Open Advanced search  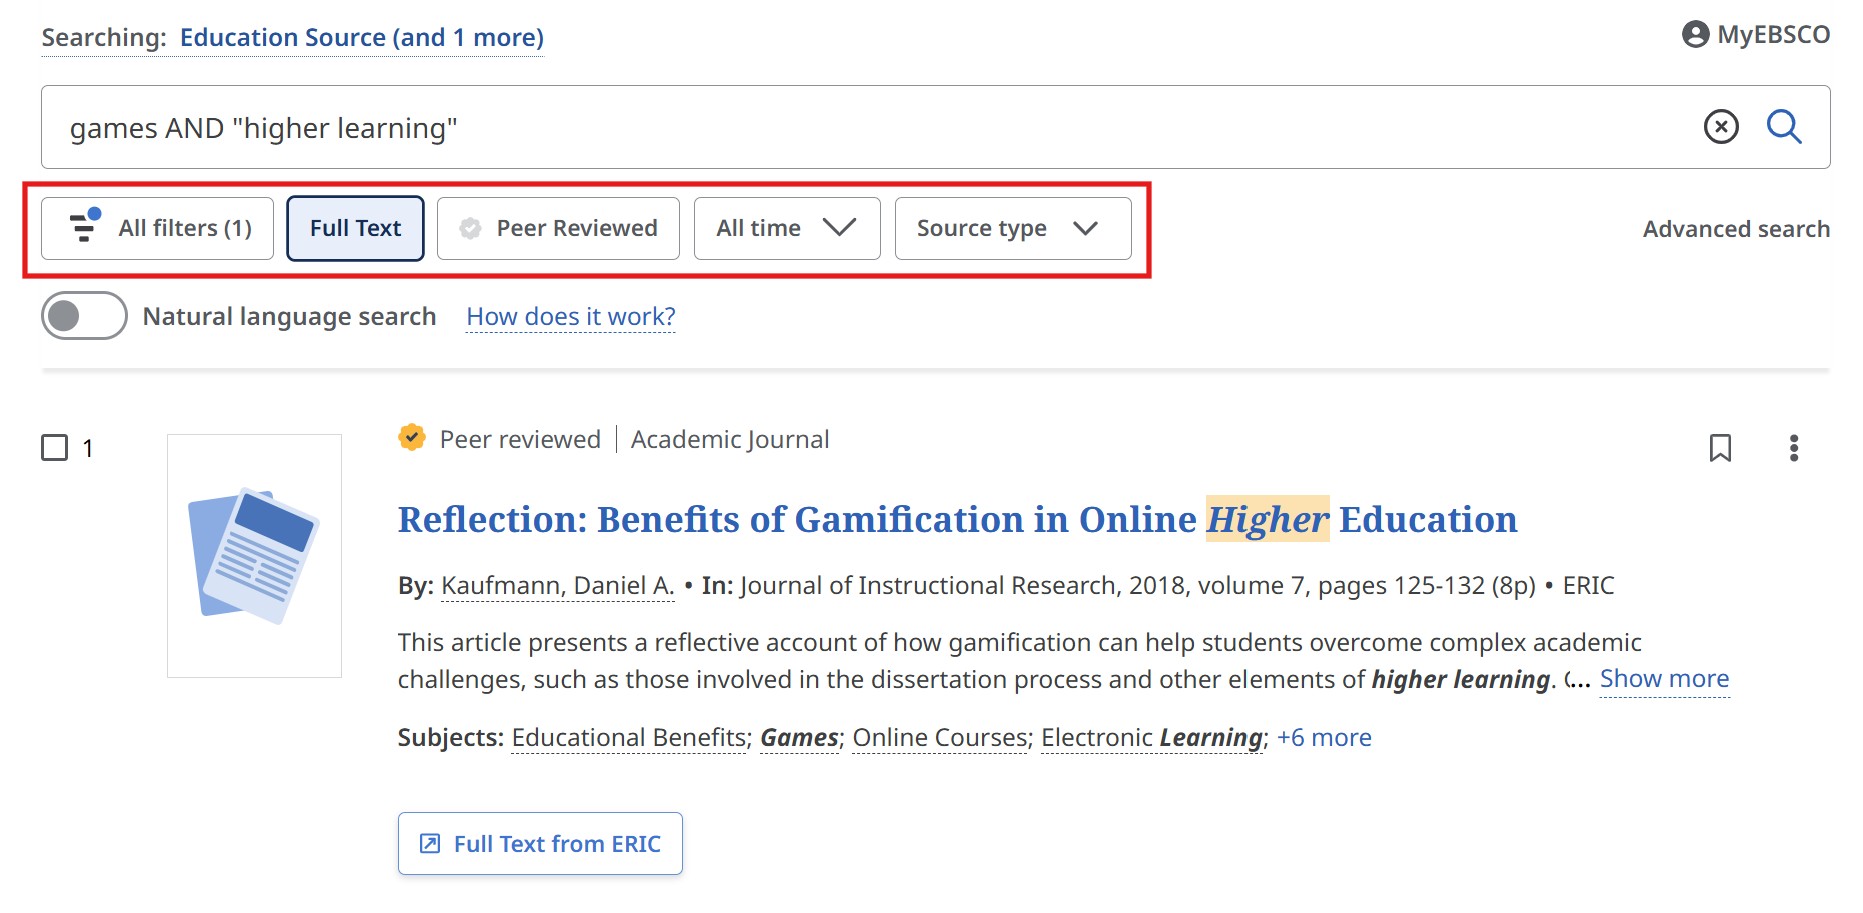[1736, 228]
